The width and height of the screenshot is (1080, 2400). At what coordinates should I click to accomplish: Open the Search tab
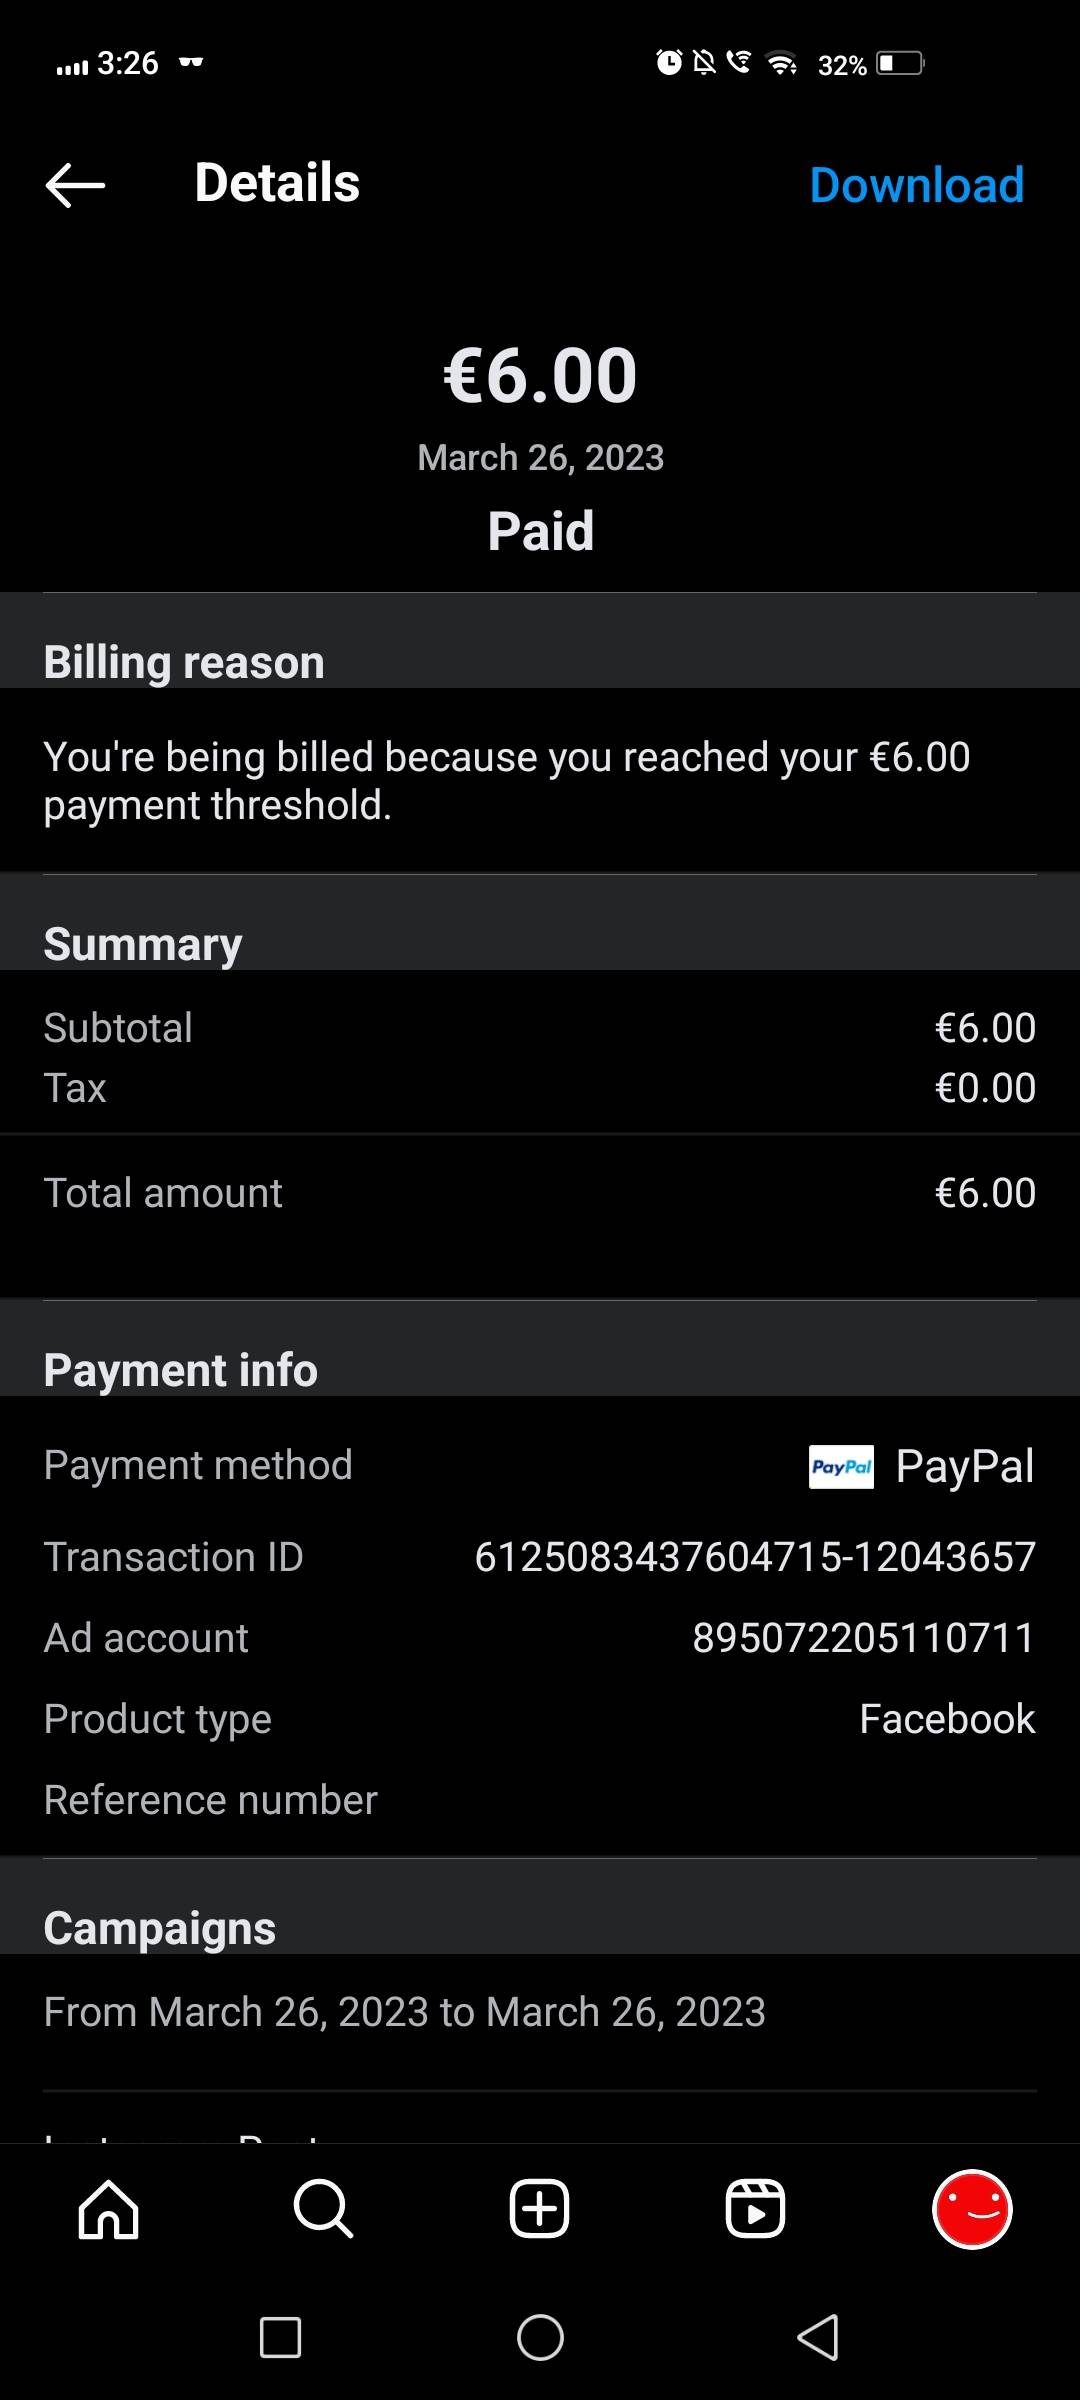tap(323, 2209)
